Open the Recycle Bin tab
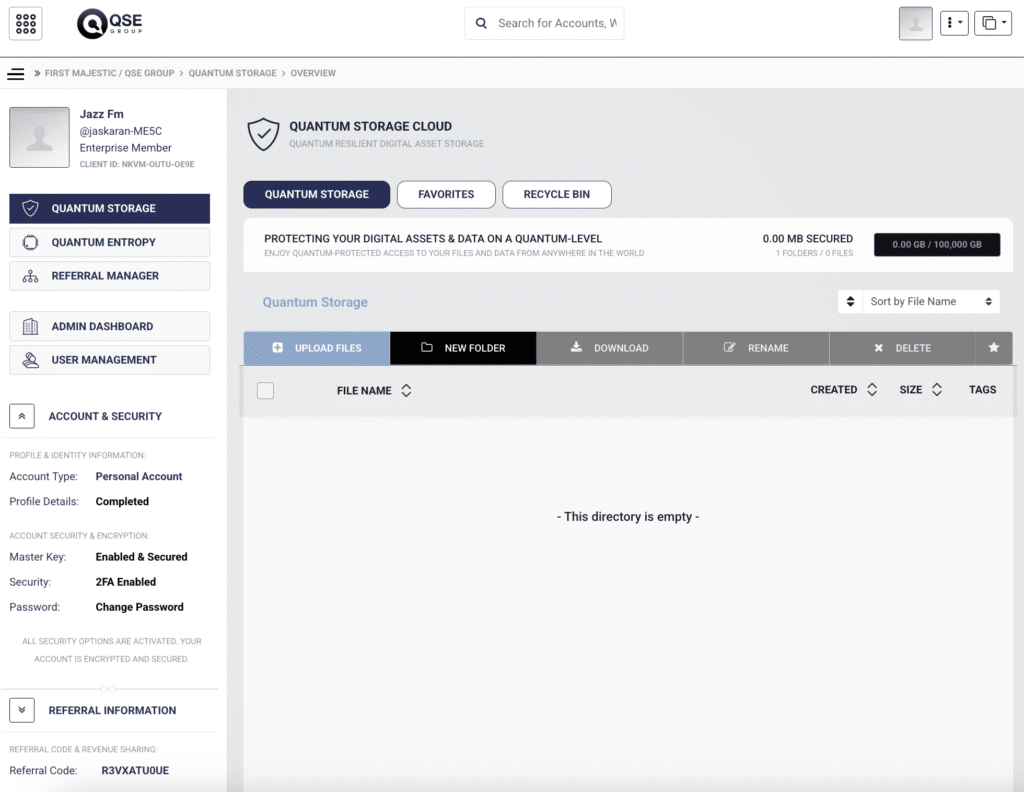This screenshot has height=792, width=1024. tap(556, 195)
